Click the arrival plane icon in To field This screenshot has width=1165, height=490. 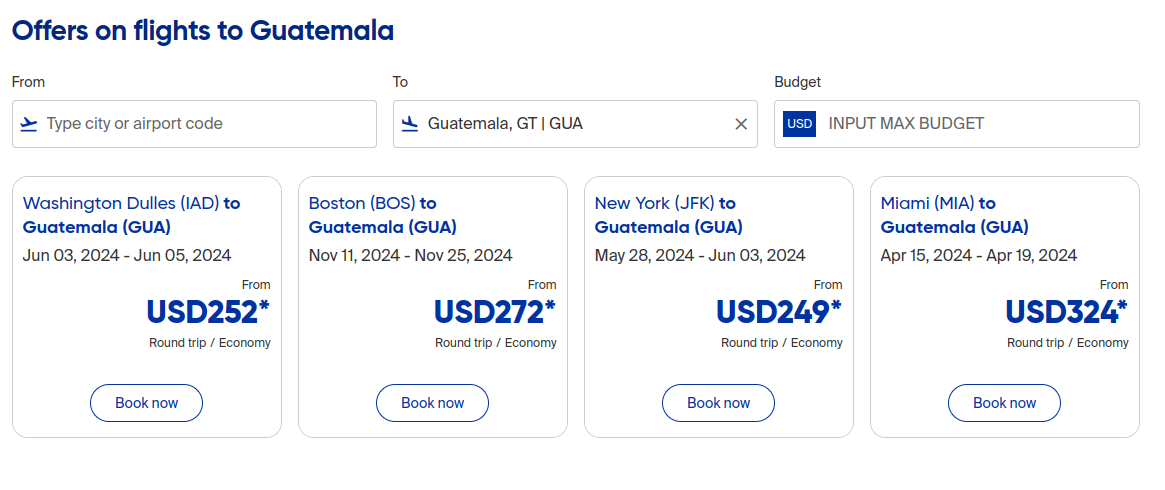[410, 124]
